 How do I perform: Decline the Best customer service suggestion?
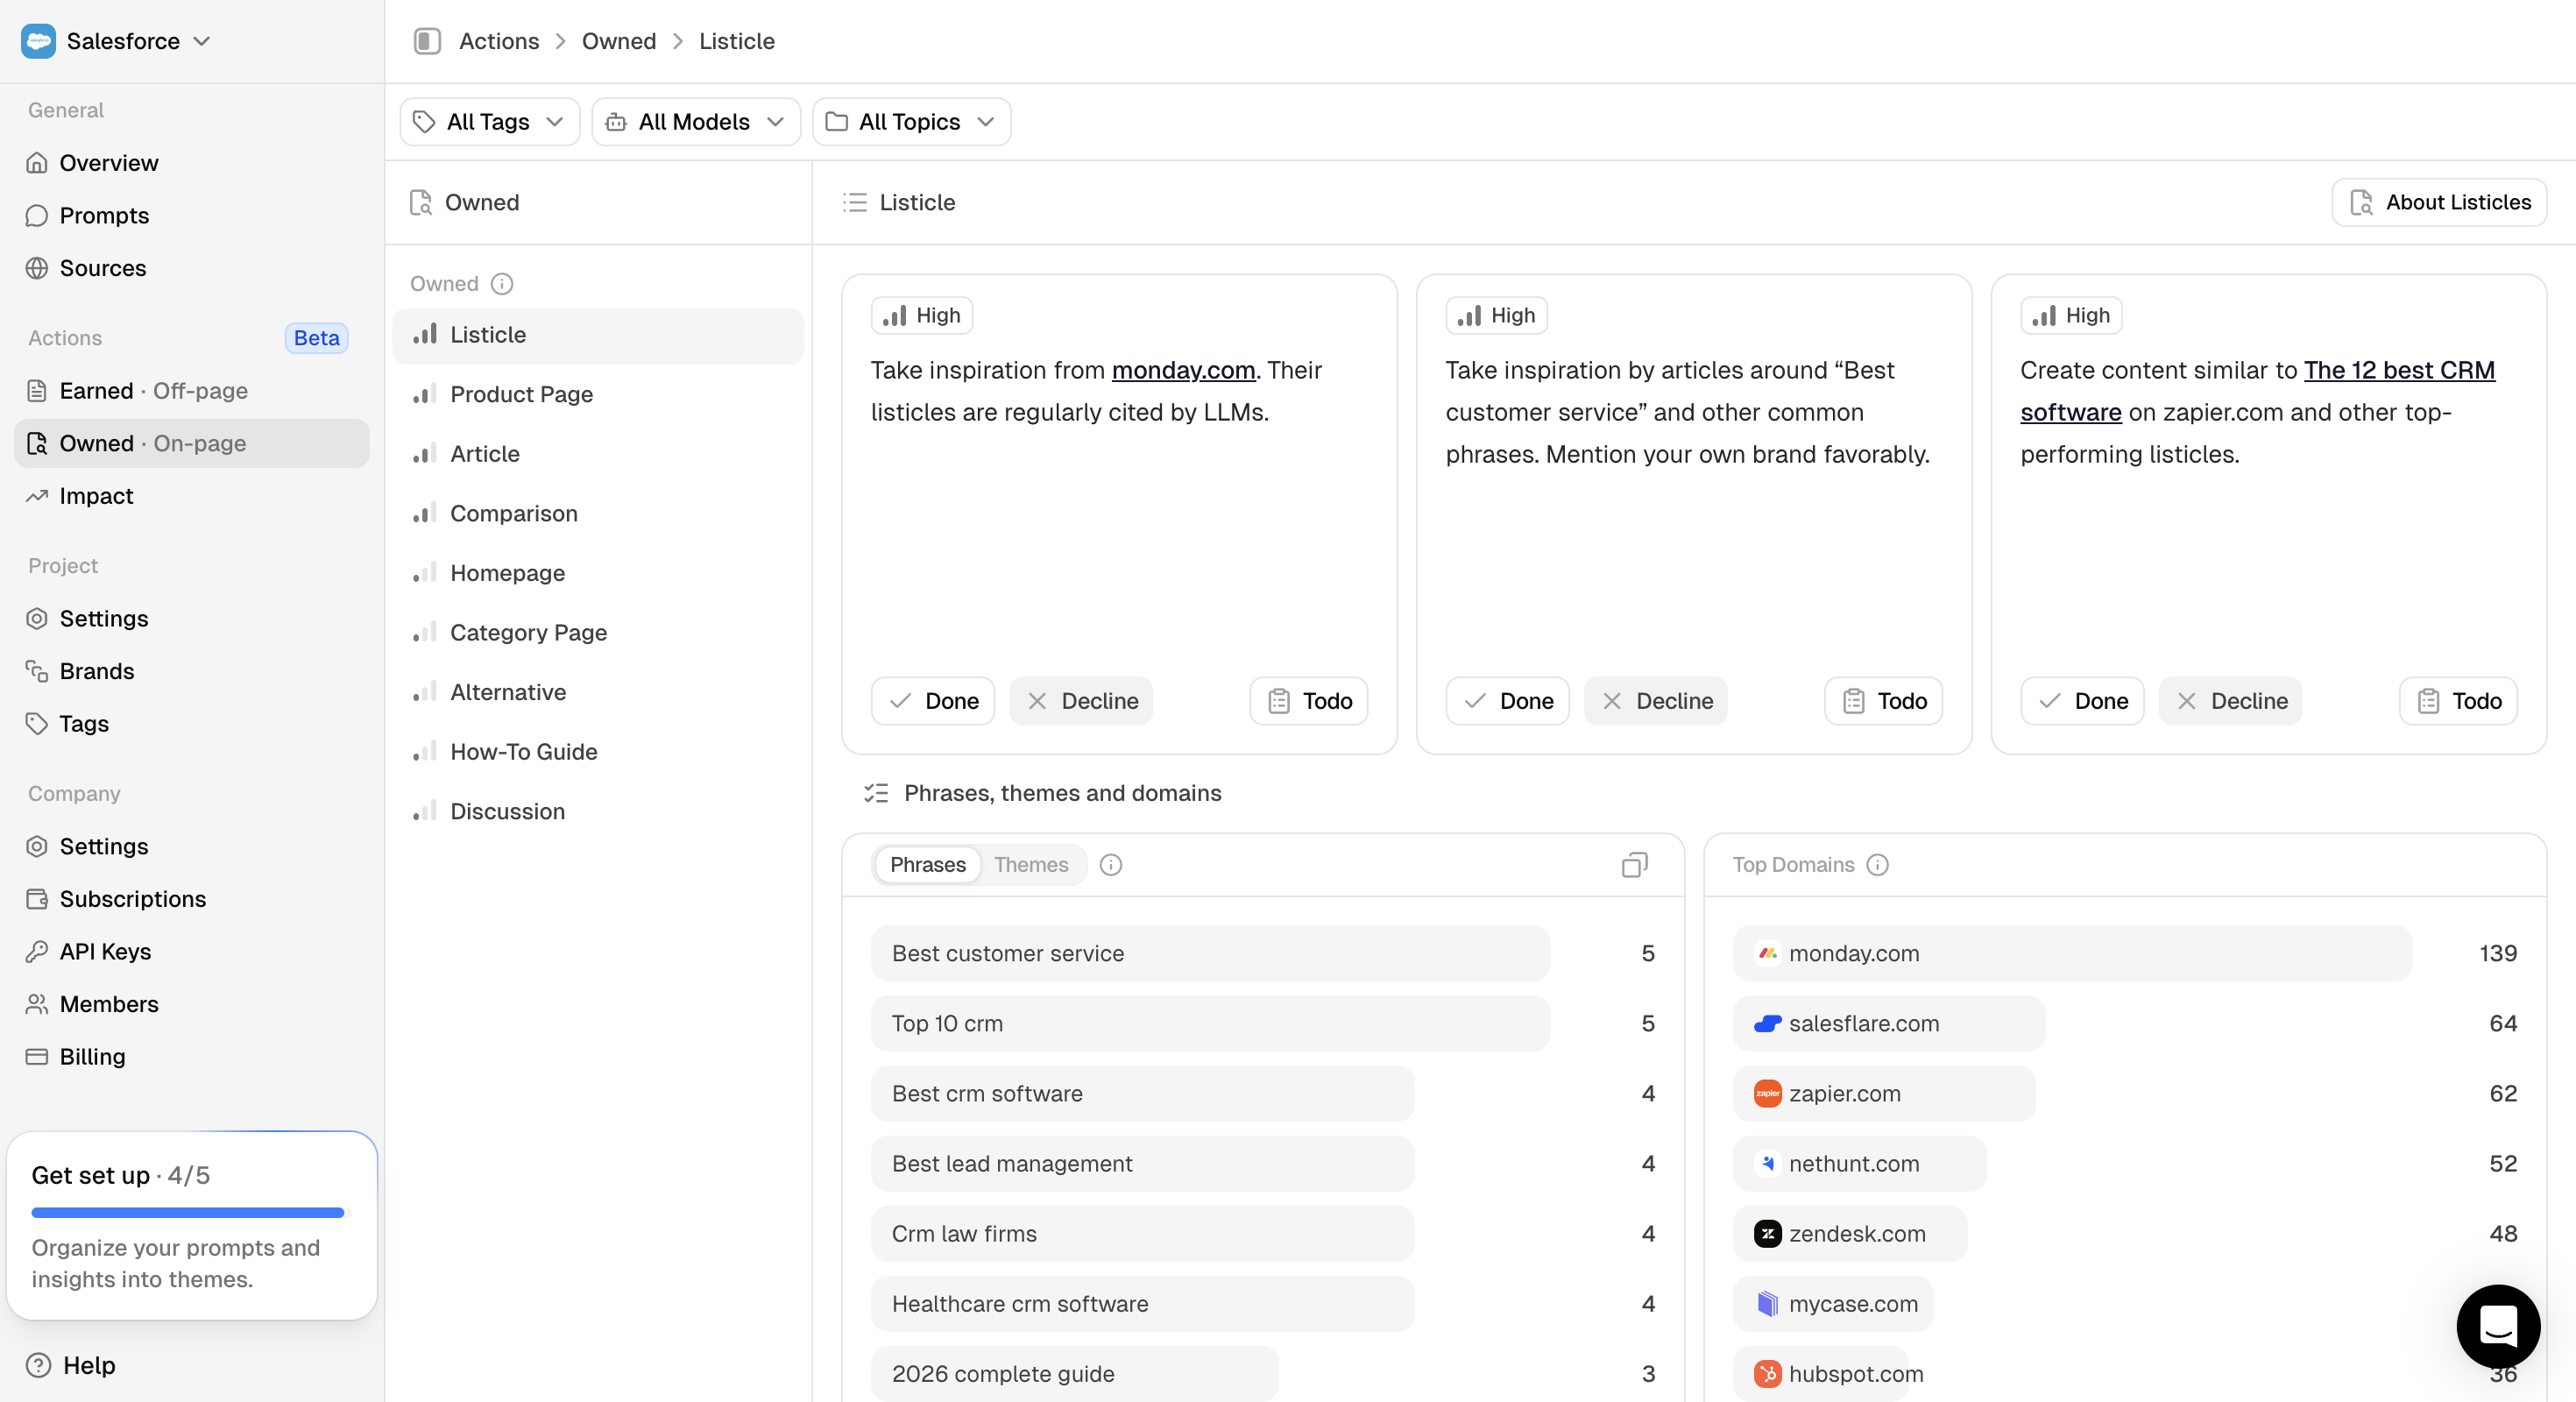point(1655,701)
